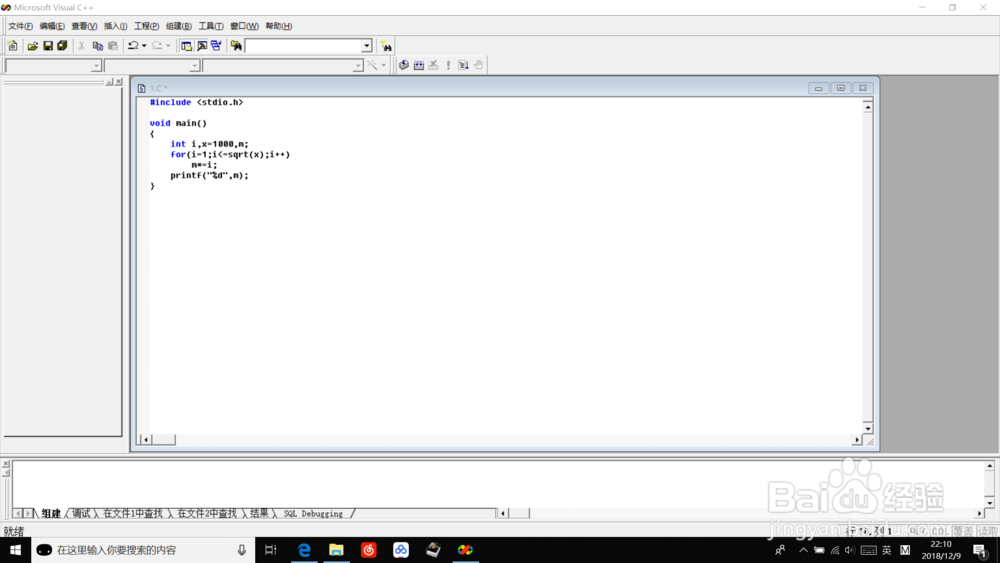Open the 组建(B) menu
Screen dimensions: 1000x563
tap(179, 26)
